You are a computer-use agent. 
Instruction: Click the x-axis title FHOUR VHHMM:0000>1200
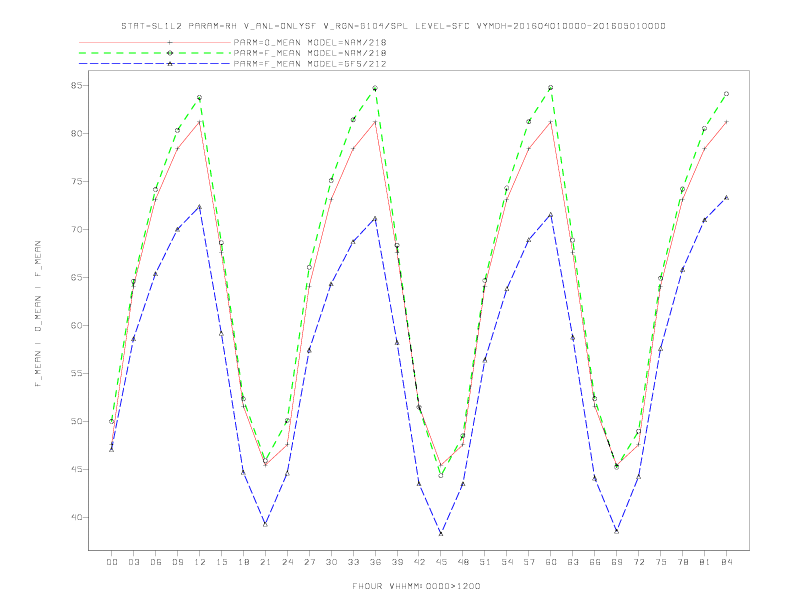tap(416, 586)
